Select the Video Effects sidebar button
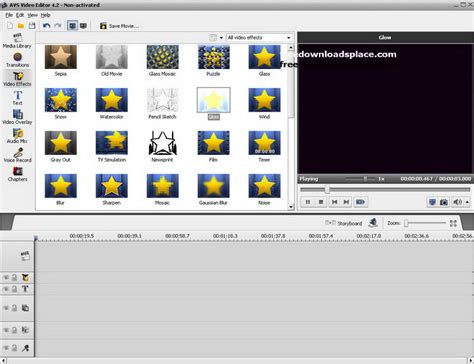Screen dimensions: 474x364 (17, 79)
